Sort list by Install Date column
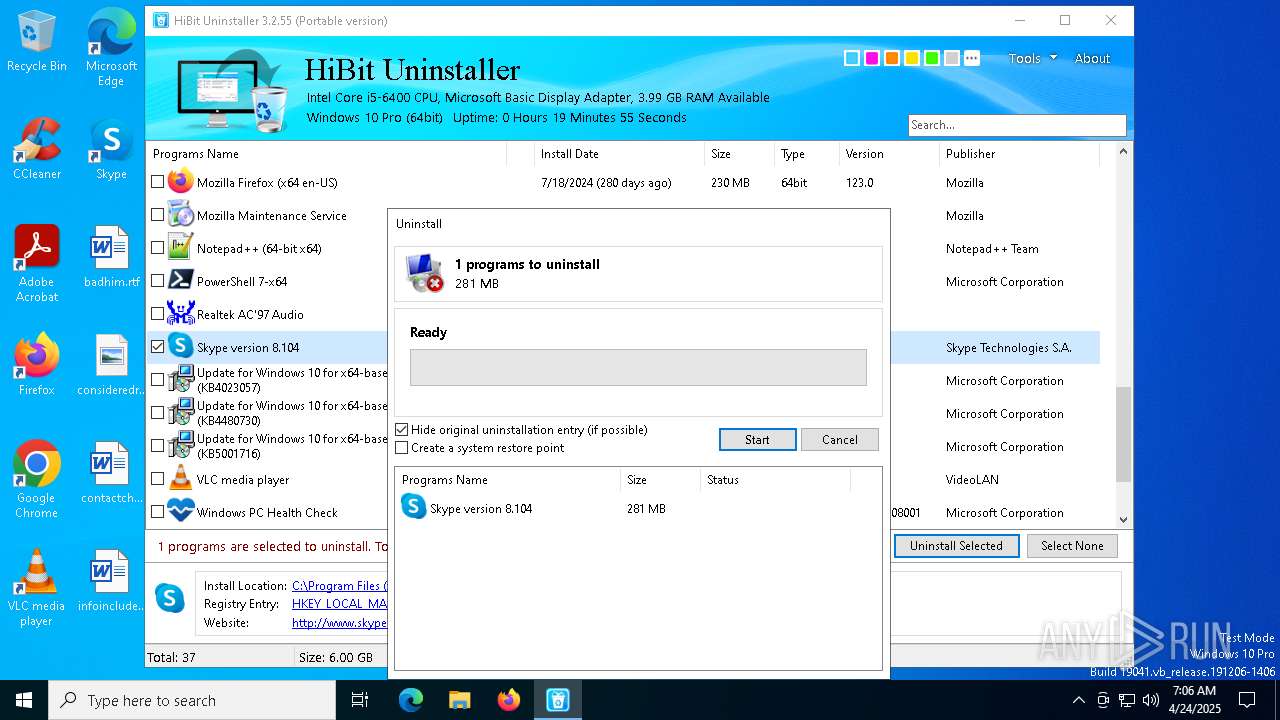This screenshot has width=1280, height=720. [619, 154]
